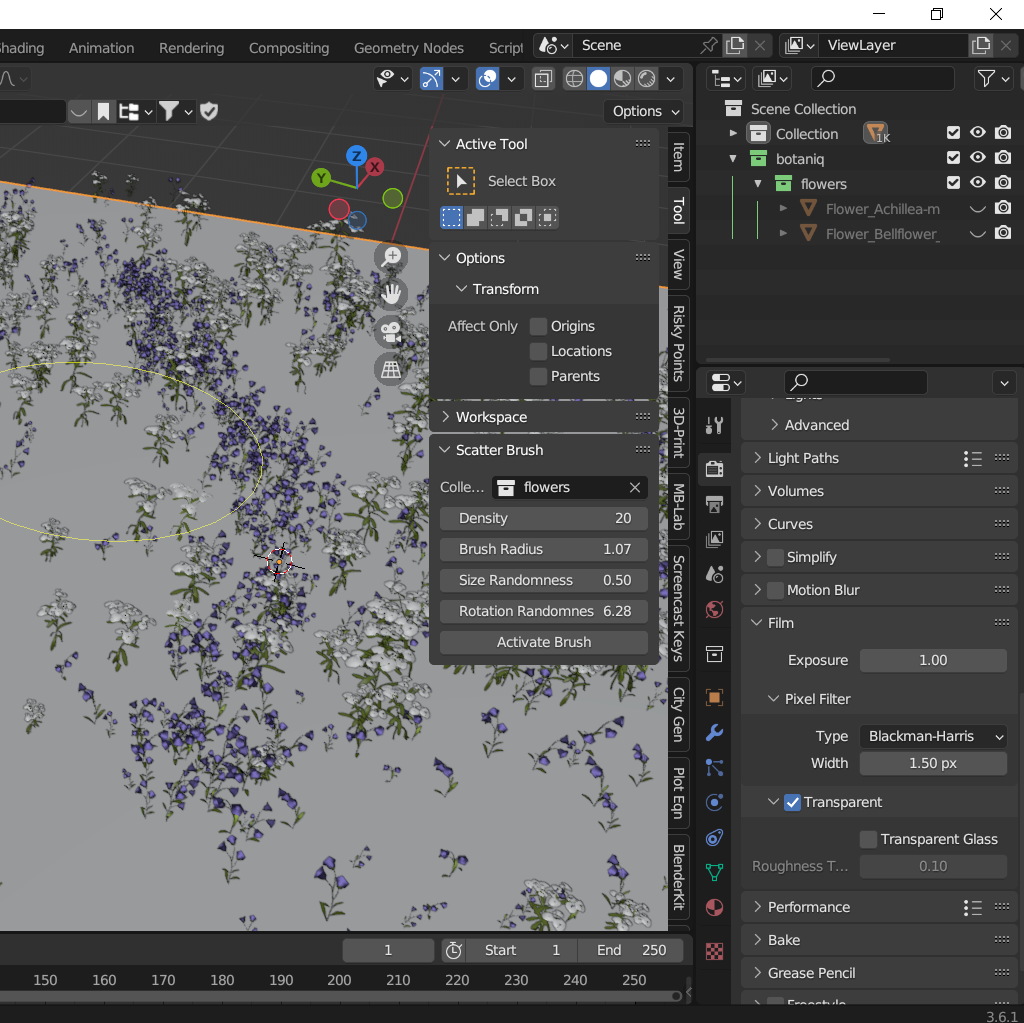This screenshot has width=1024, height=1023.
Task: Expand the Flower_Bellflower object in outliner
Action: [x=784, y=232]
